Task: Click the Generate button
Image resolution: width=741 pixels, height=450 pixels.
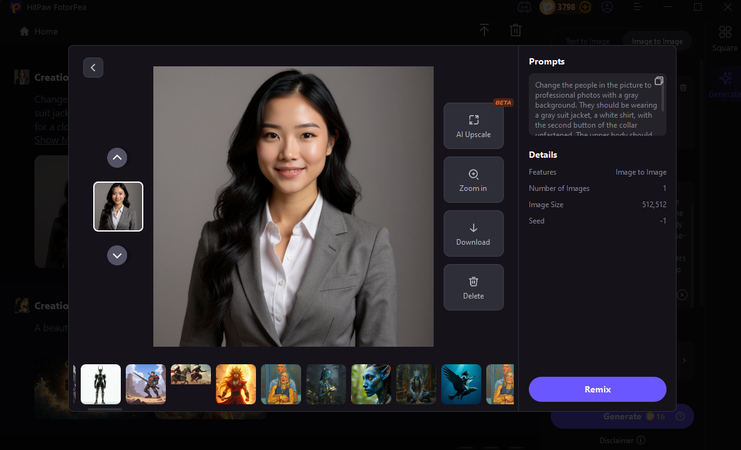Action: coord(620,417)
